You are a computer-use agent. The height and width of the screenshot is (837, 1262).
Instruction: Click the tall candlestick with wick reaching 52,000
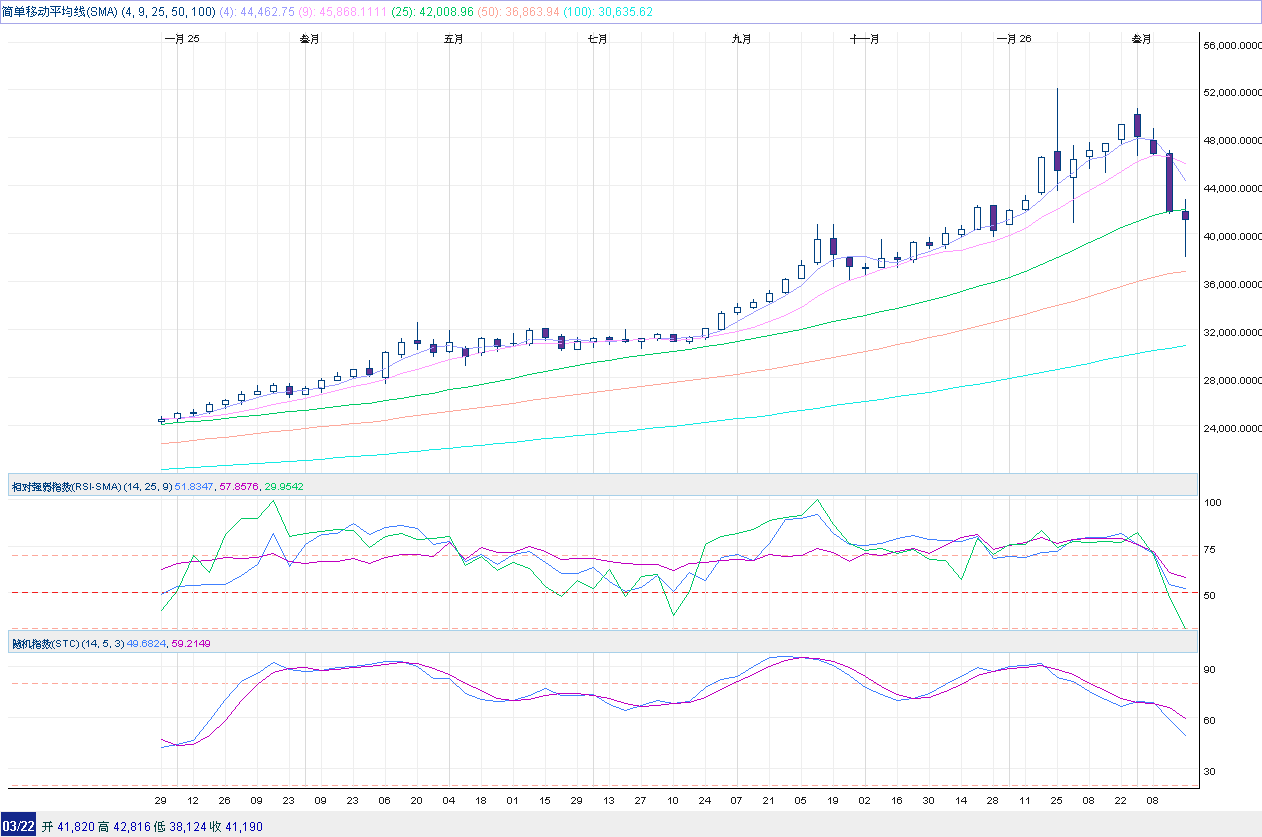click(1057, 160)
